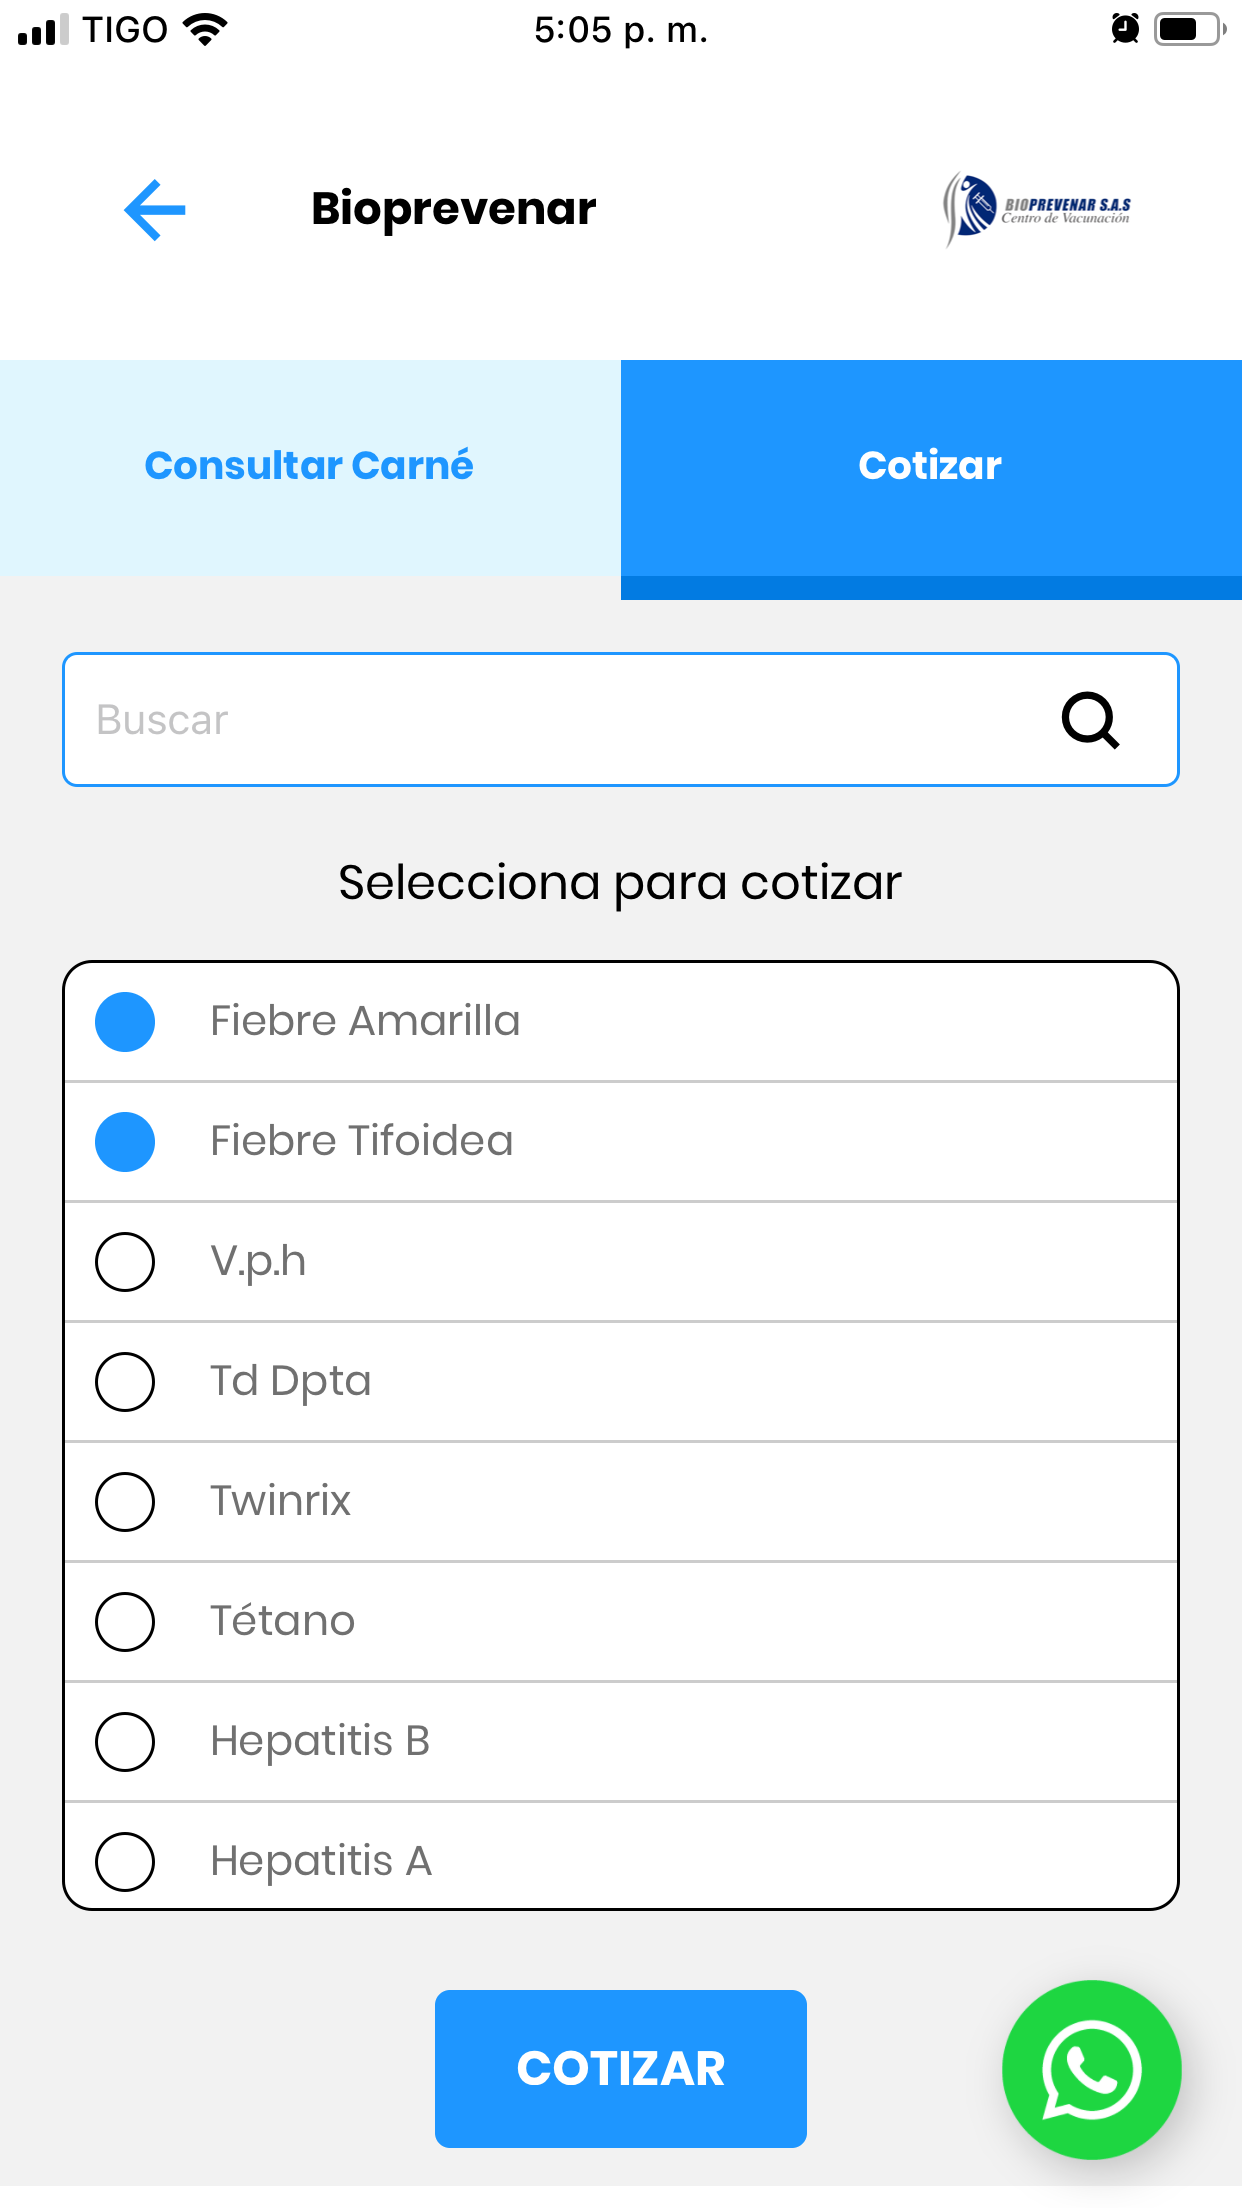Tap the Wi-Fi status icon
The height and width of the screenshot is (2208, 1242).
click(x=205, y=29)
